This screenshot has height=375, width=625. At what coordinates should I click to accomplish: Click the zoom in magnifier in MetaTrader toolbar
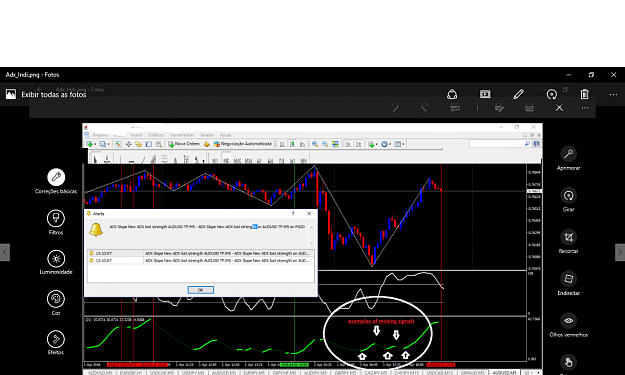click(x=315, y=144)
